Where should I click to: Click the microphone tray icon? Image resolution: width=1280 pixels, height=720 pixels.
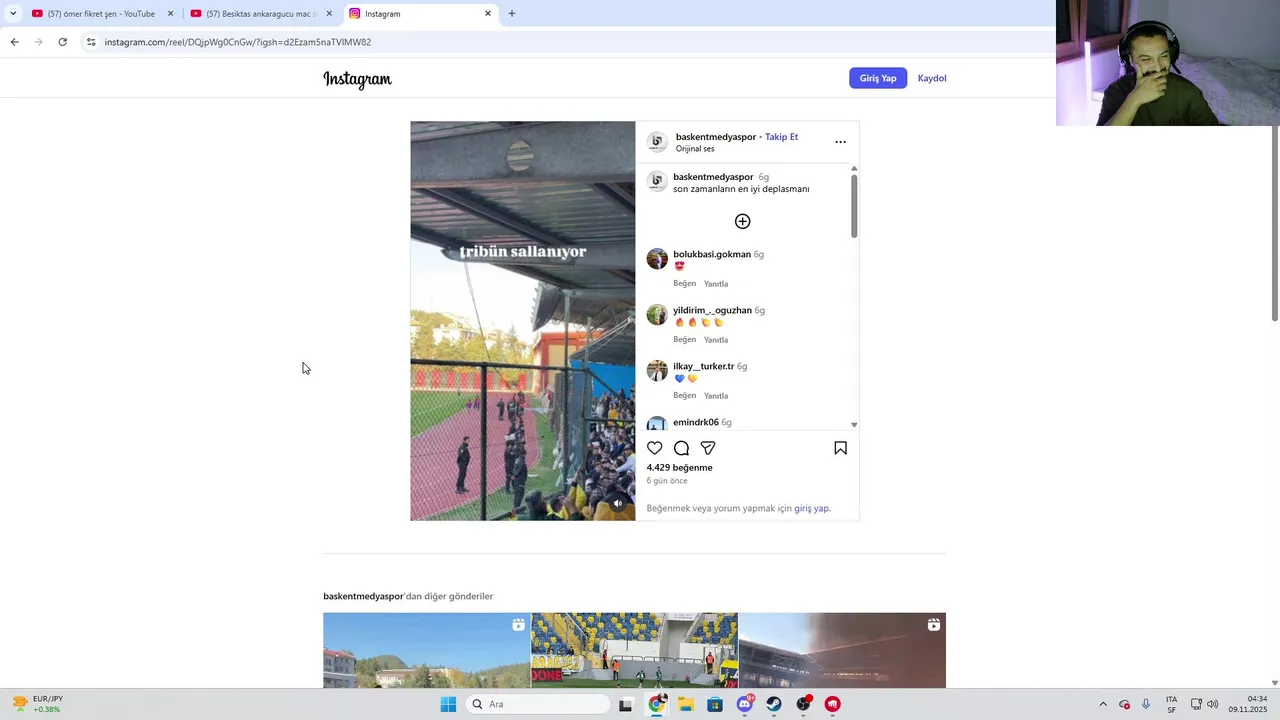(x=1146, y=704)
